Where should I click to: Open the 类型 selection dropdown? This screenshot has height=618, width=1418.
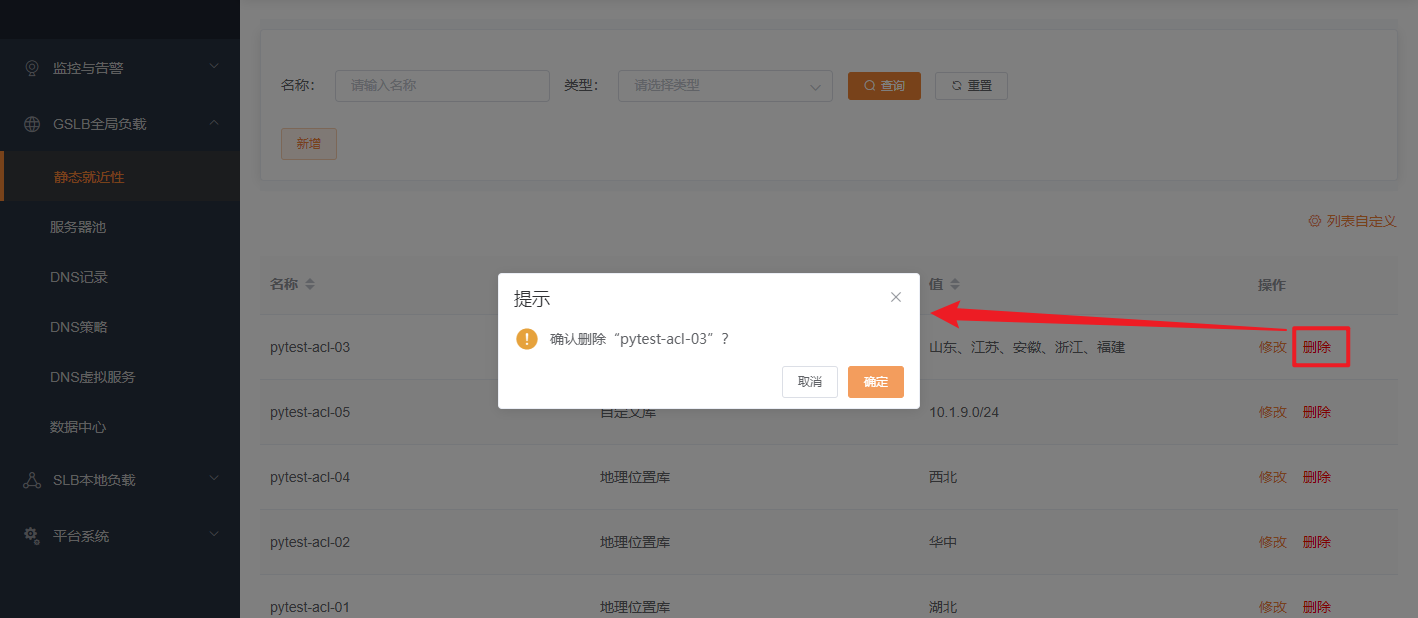click(725, 86)
